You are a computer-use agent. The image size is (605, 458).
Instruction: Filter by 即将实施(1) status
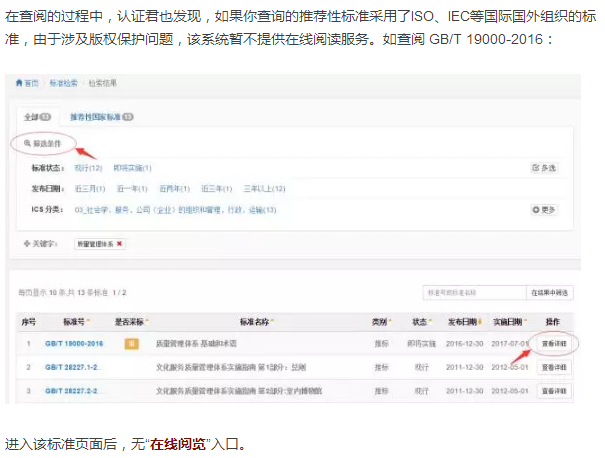(x=132, y=168)
